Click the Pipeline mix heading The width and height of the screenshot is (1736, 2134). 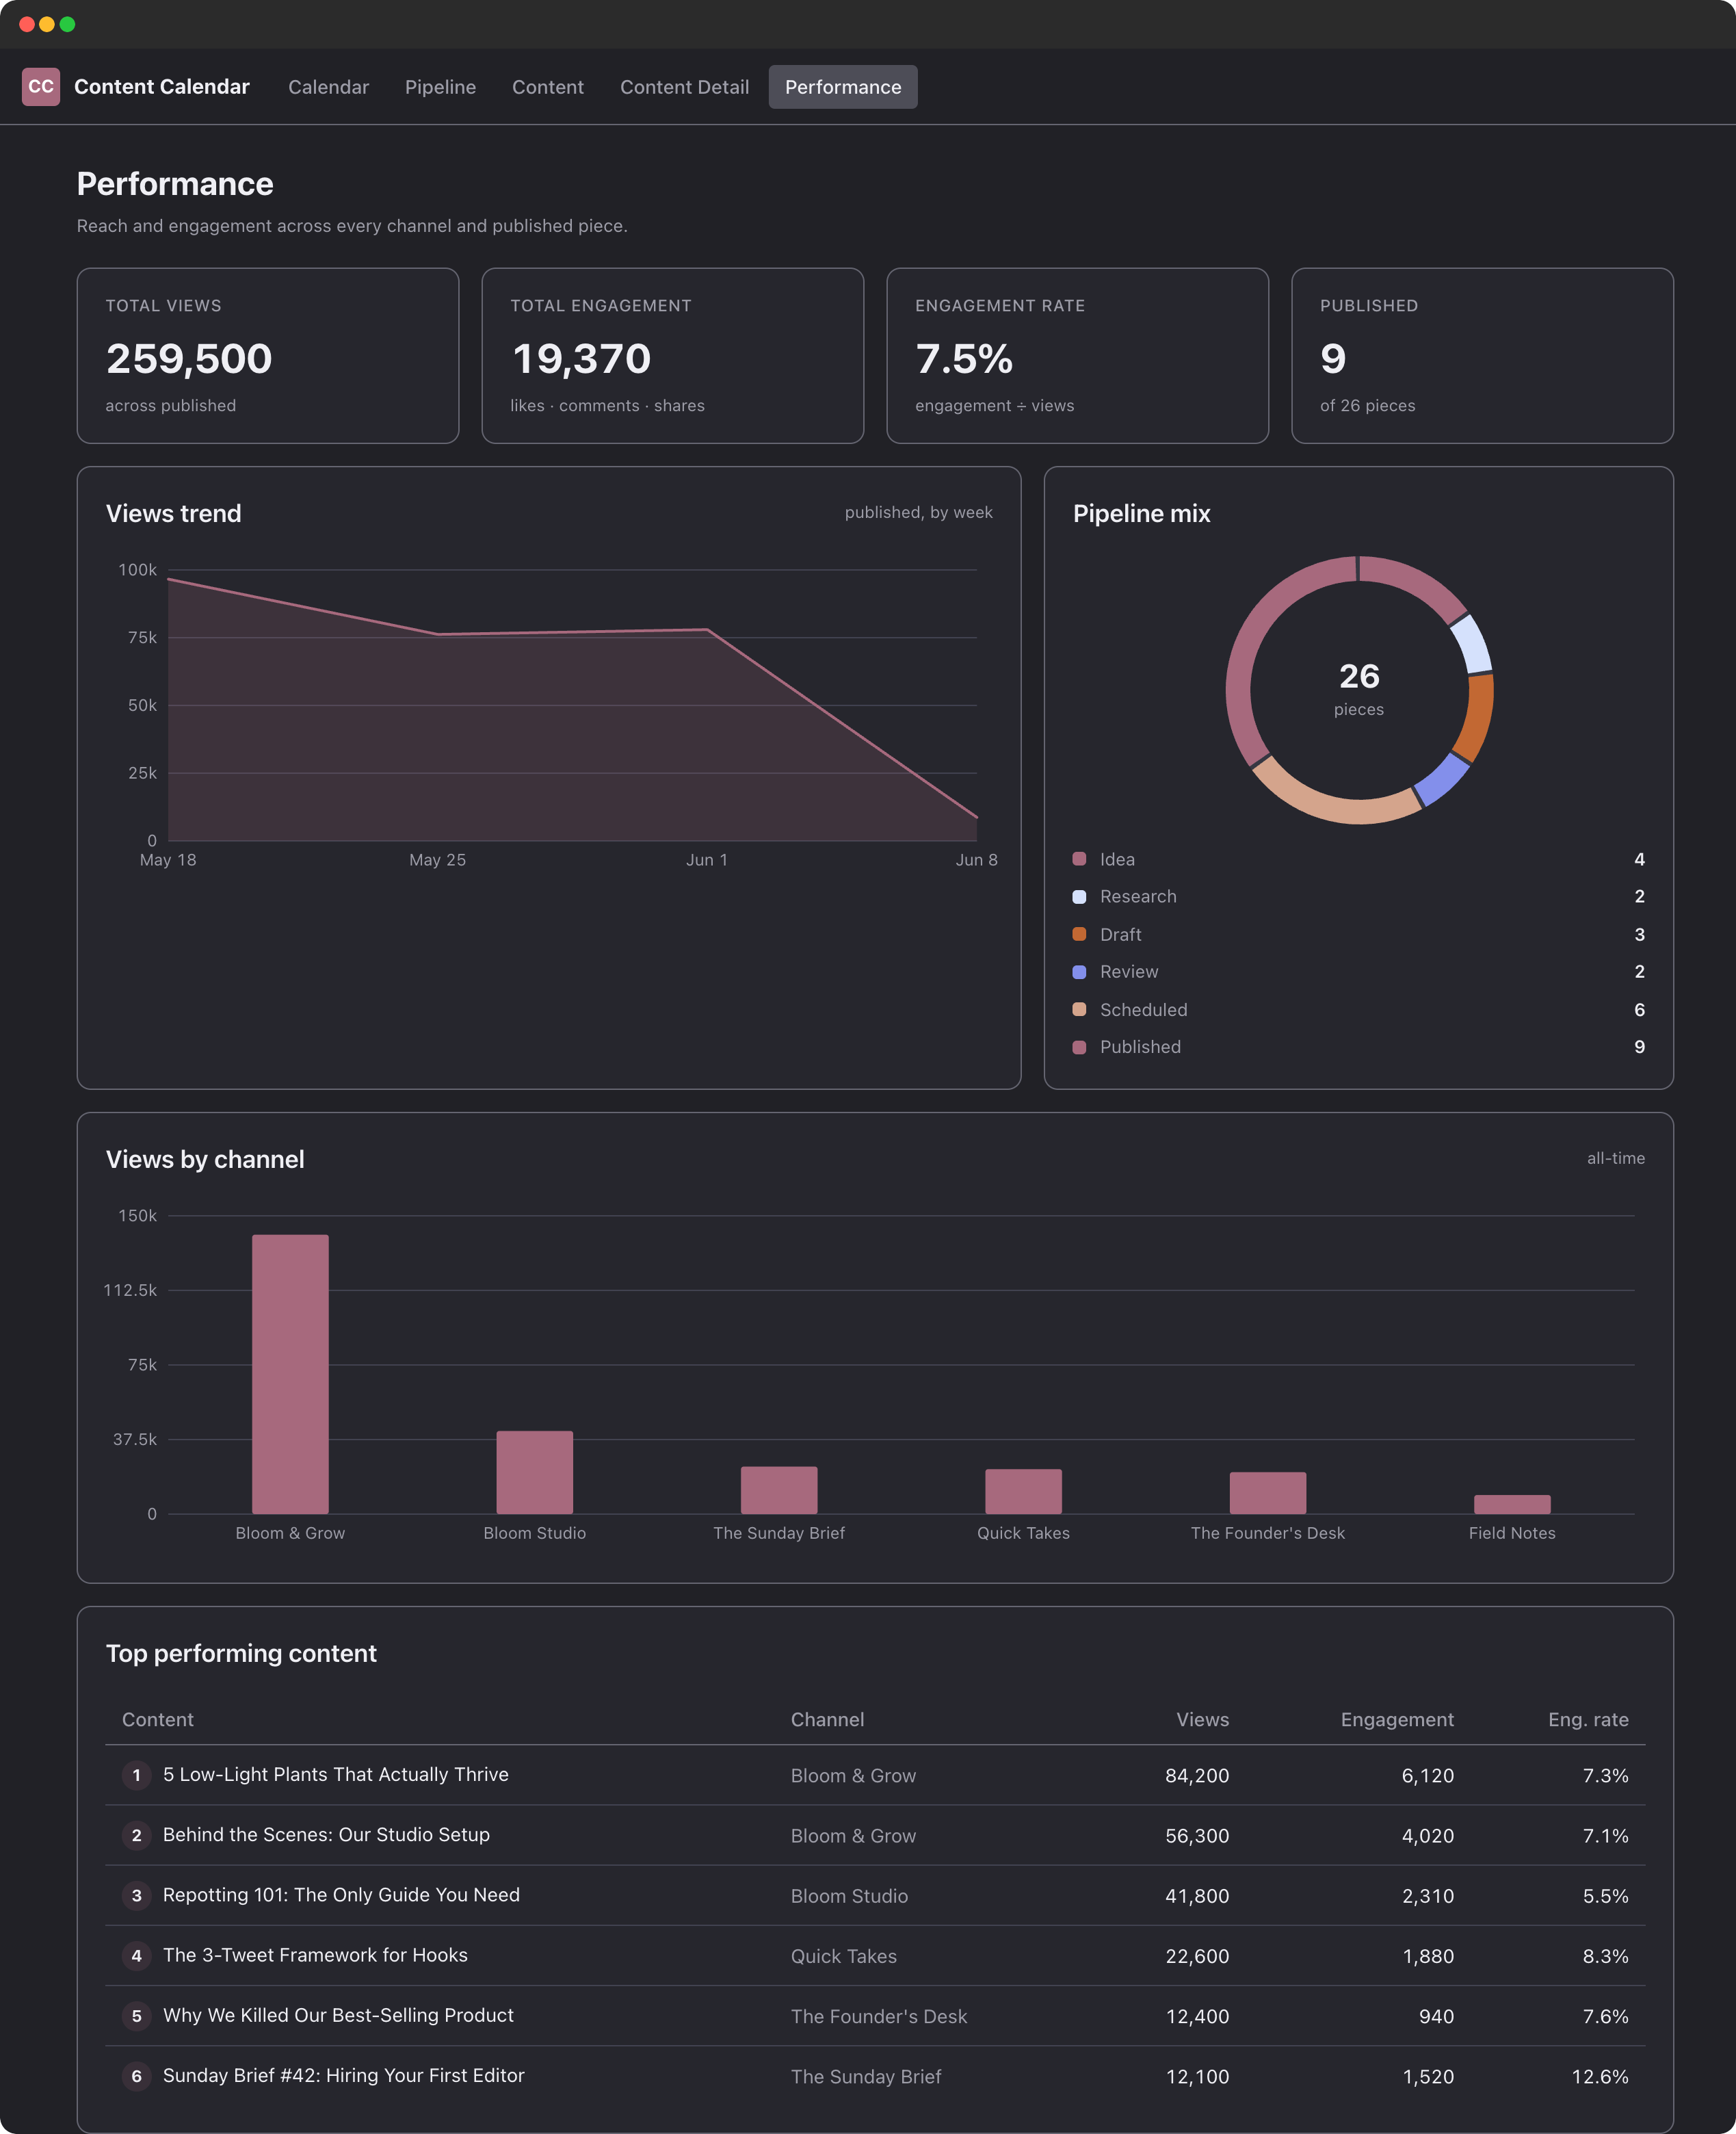1141,513
